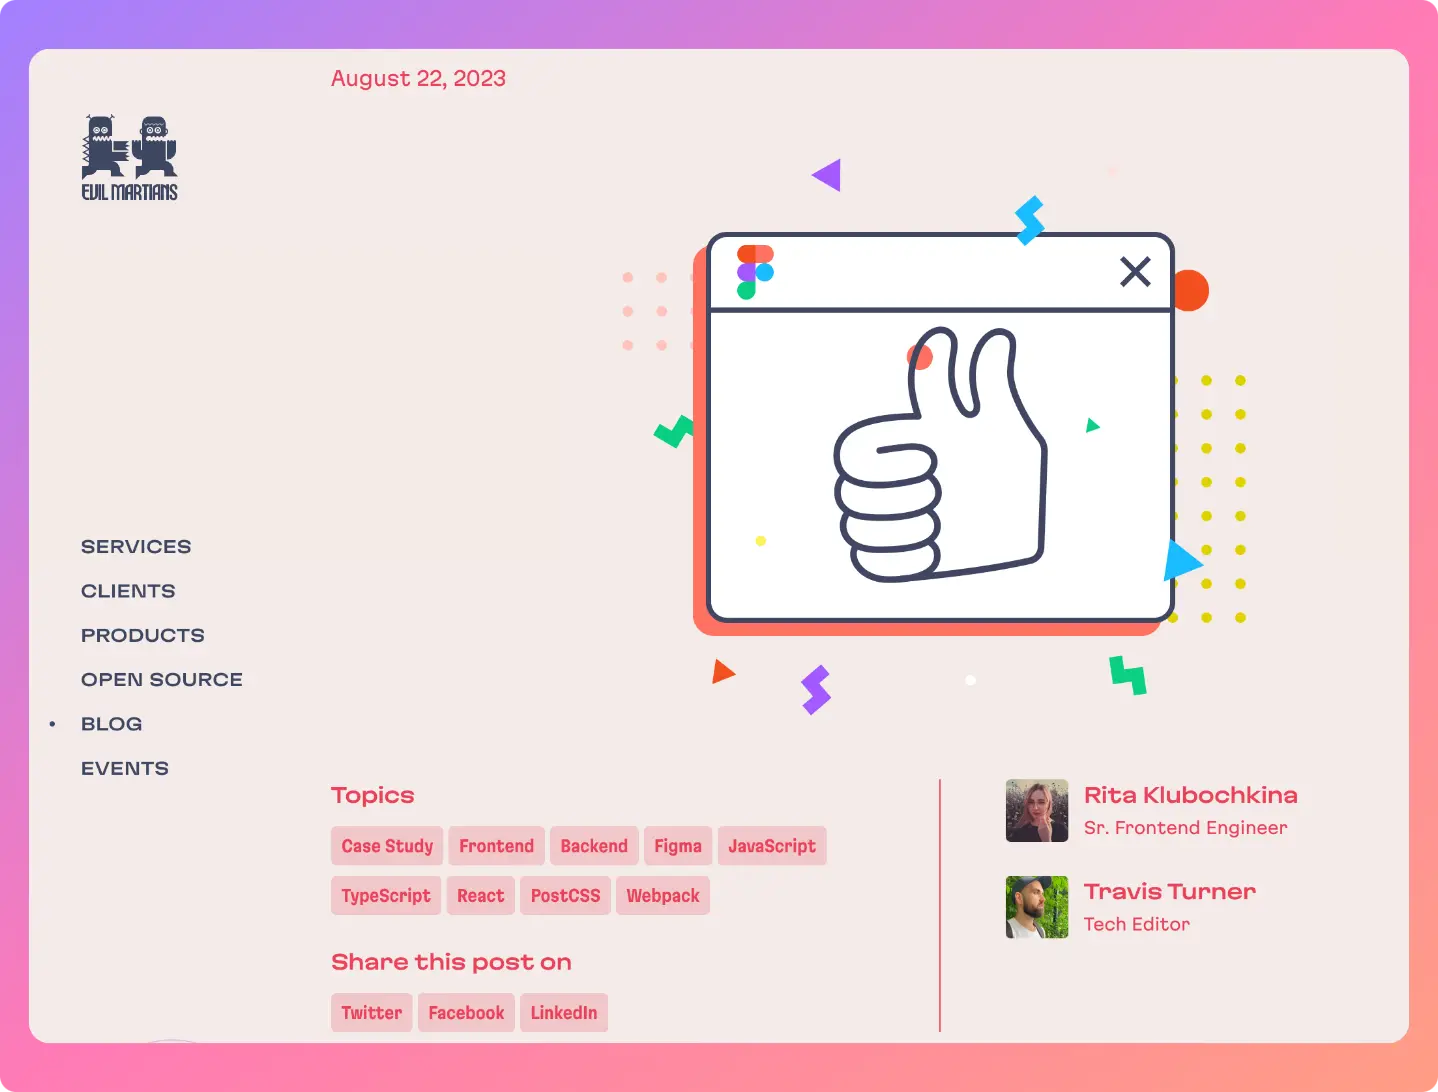Select the Webpack topic tag
The image size is (1438, 1092).
pyautogui.click(x=663, y=896)
